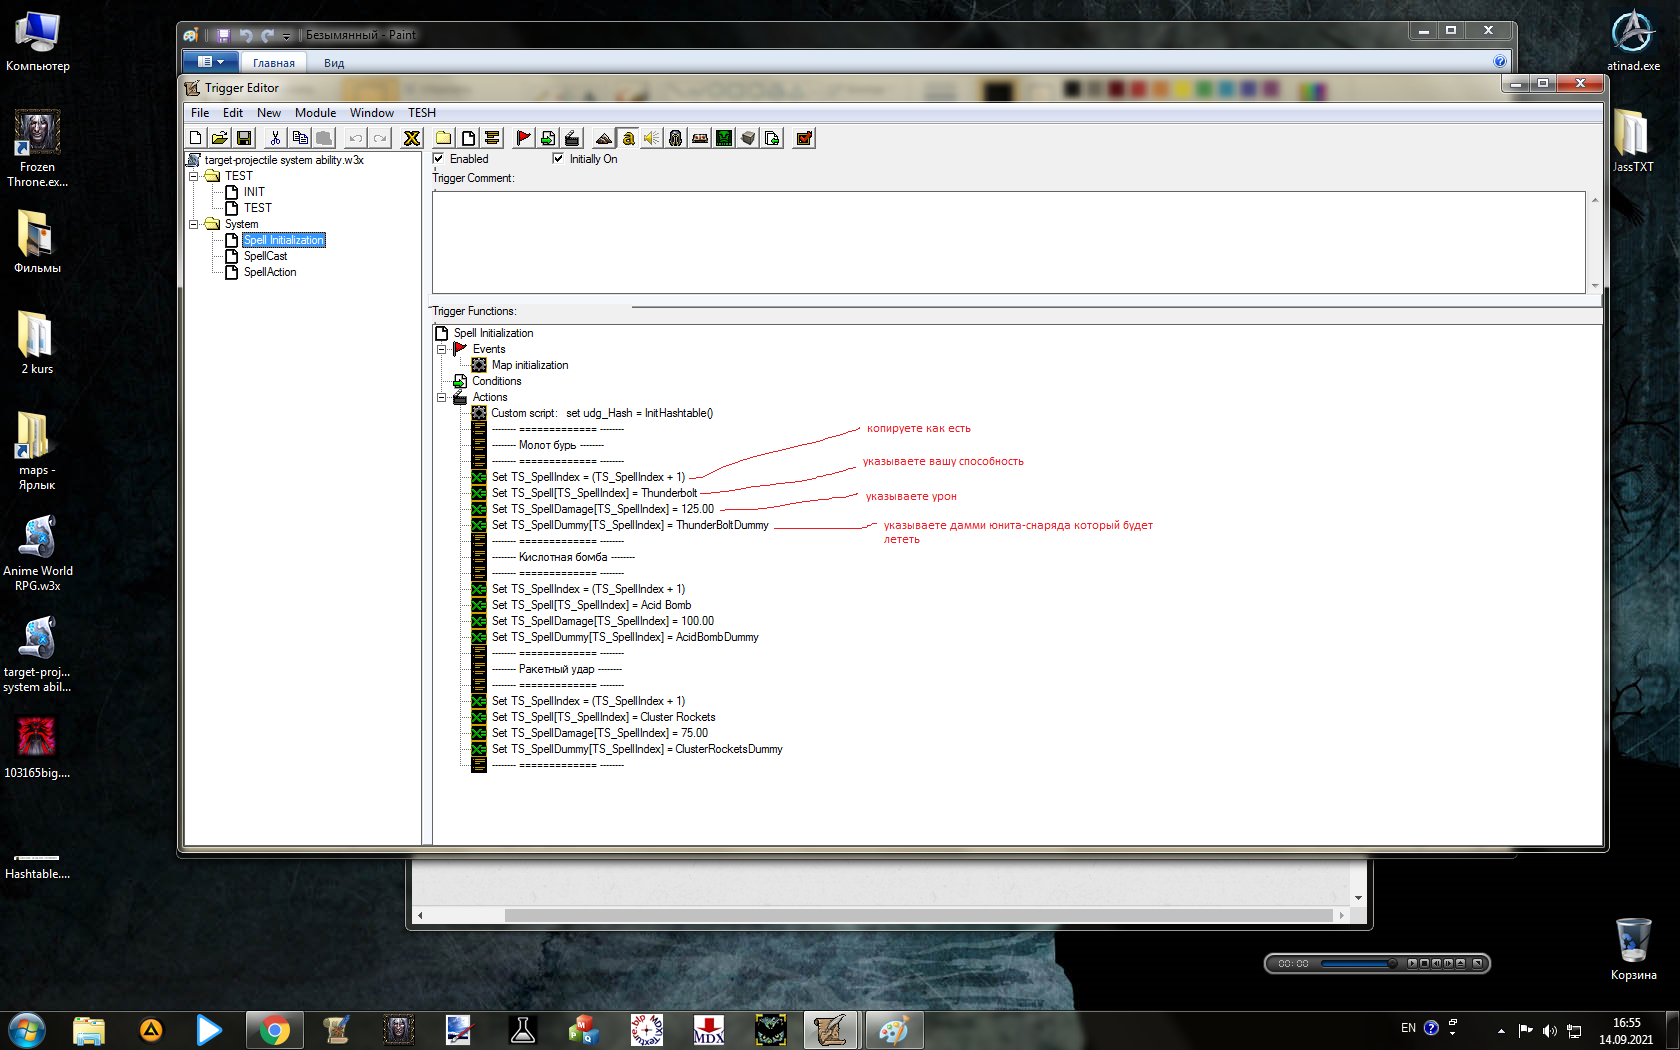Screen dimensions: 1680x1050
Task: Open the New menu
Action: coord(269,113)
